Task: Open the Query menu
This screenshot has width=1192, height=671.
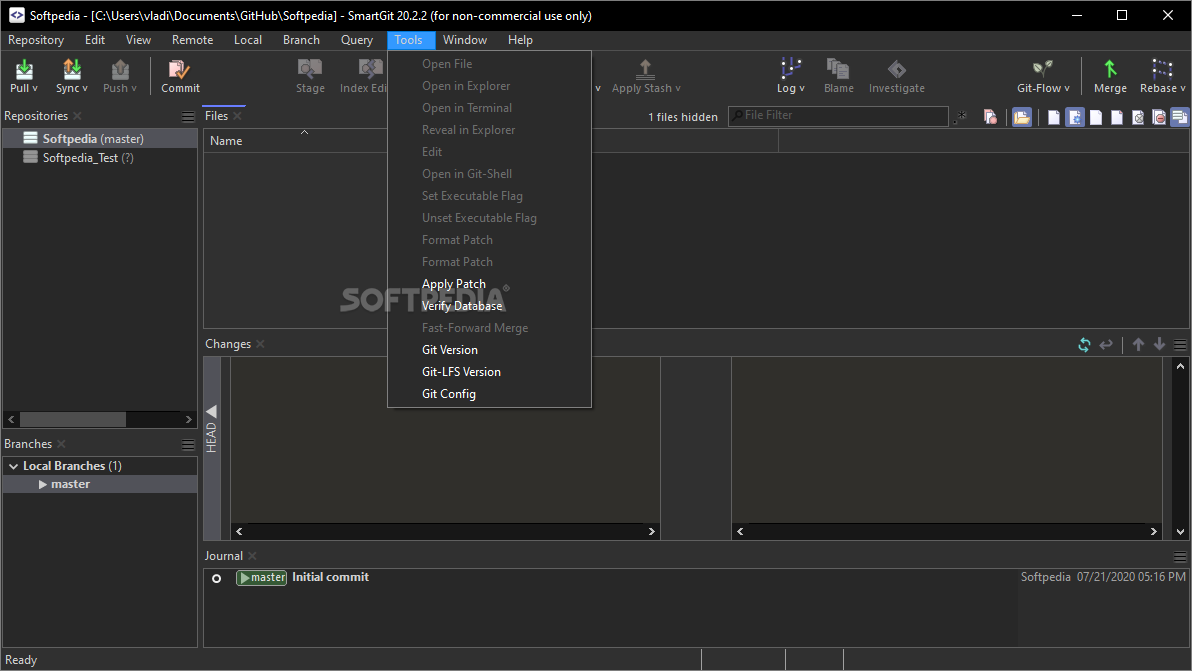Action: (357, 40)
